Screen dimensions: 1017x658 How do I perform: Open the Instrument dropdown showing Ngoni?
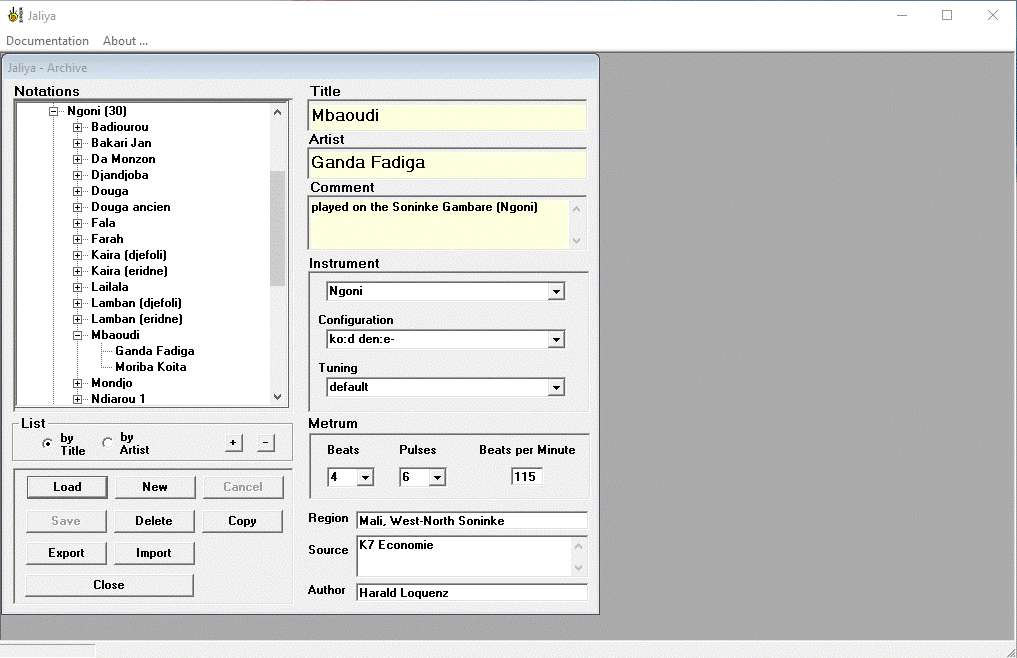pos(555,291)
